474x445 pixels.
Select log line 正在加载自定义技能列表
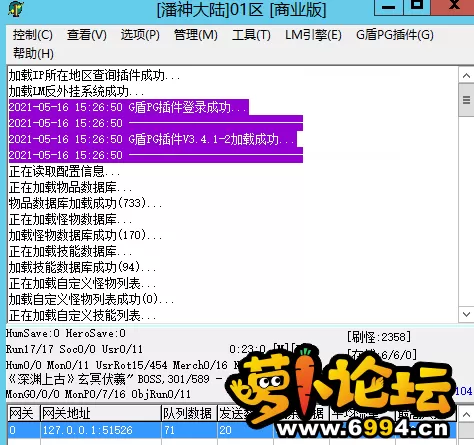(x=82, y=315)
